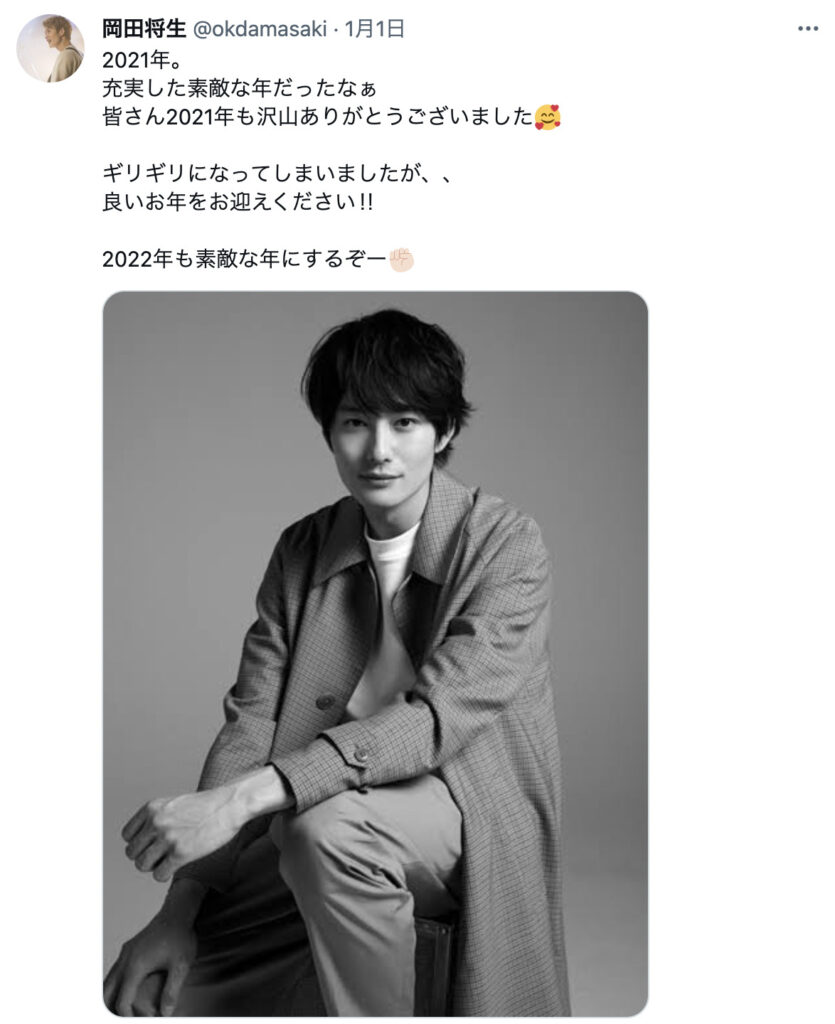The width and height of the screenshot is (835, 1024).
Task: Click the line ギリギリになってしまいましたが
Action: [x=262, y=174]
